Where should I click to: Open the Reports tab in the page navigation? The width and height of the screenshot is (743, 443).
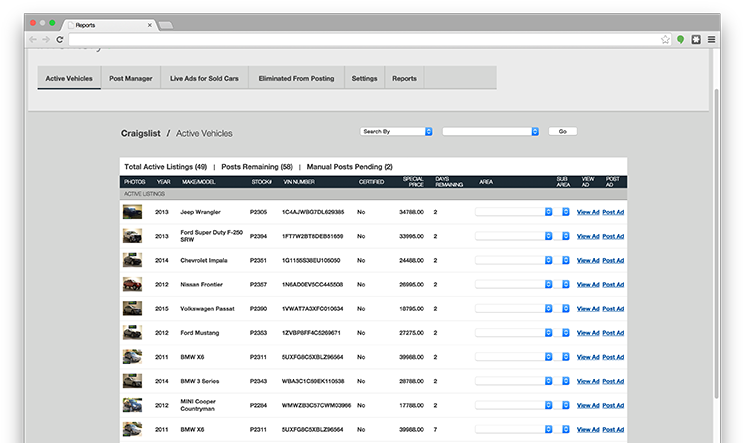[x=404, y=78]
